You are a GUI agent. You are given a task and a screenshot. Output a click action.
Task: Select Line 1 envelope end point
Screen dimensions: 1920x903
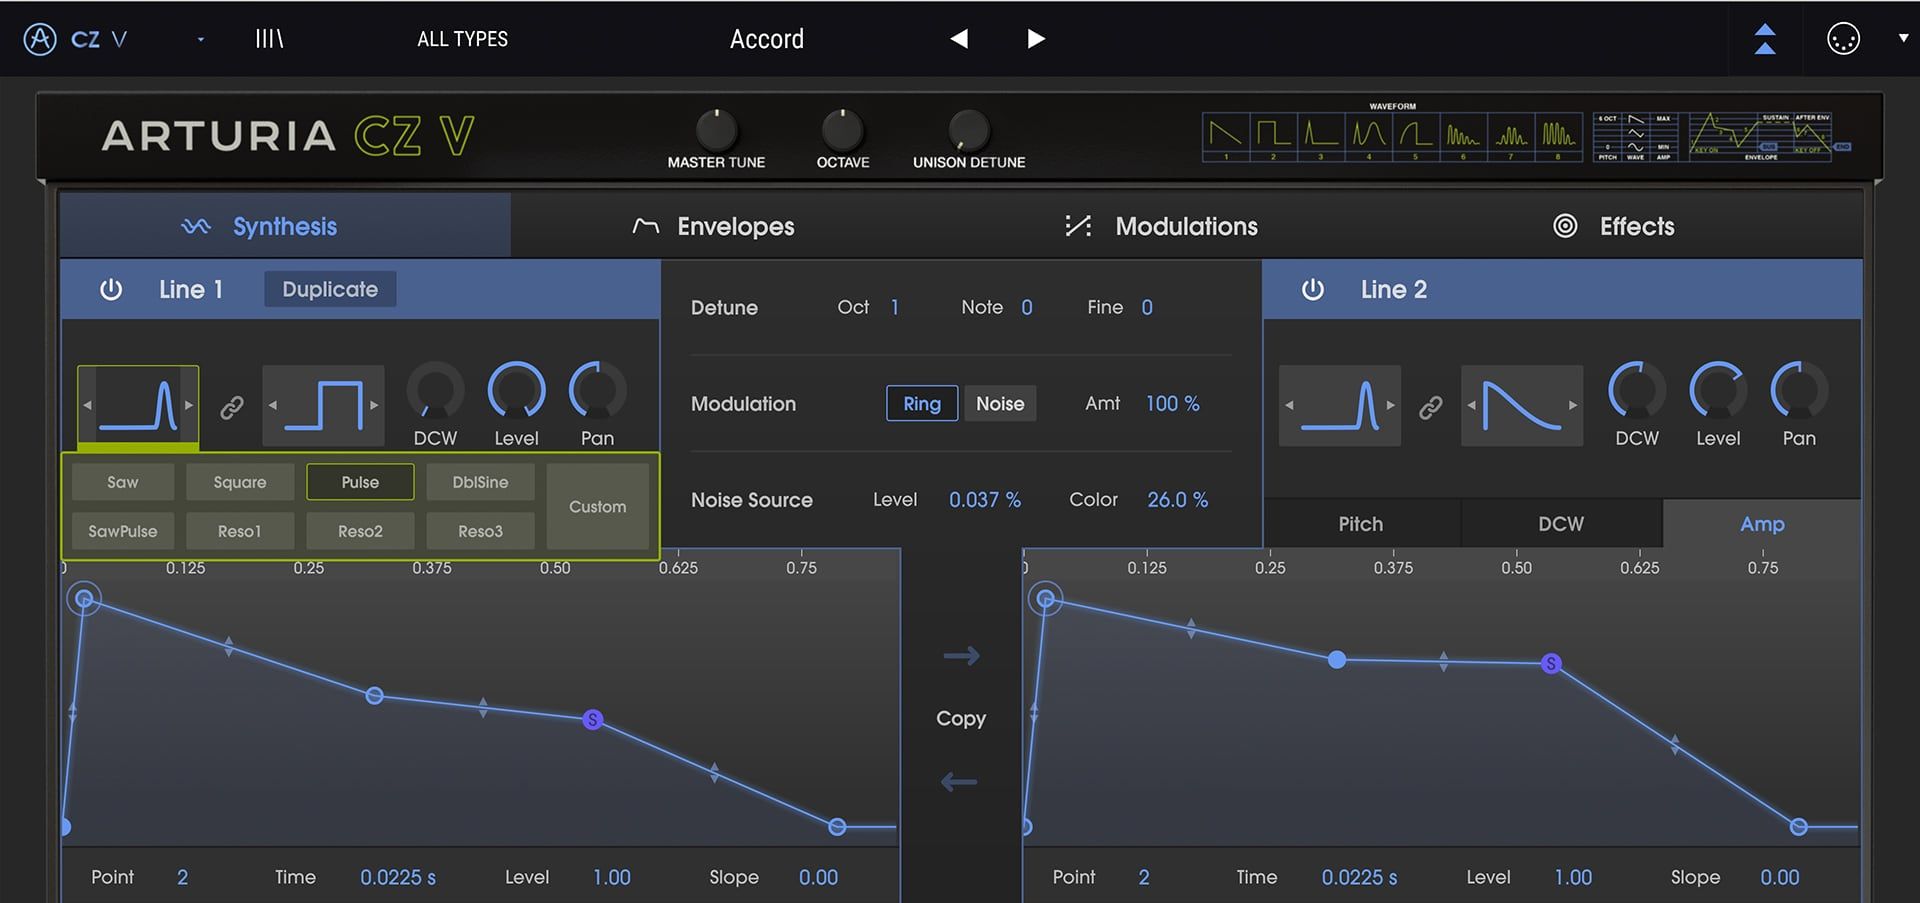click(837, 827)
